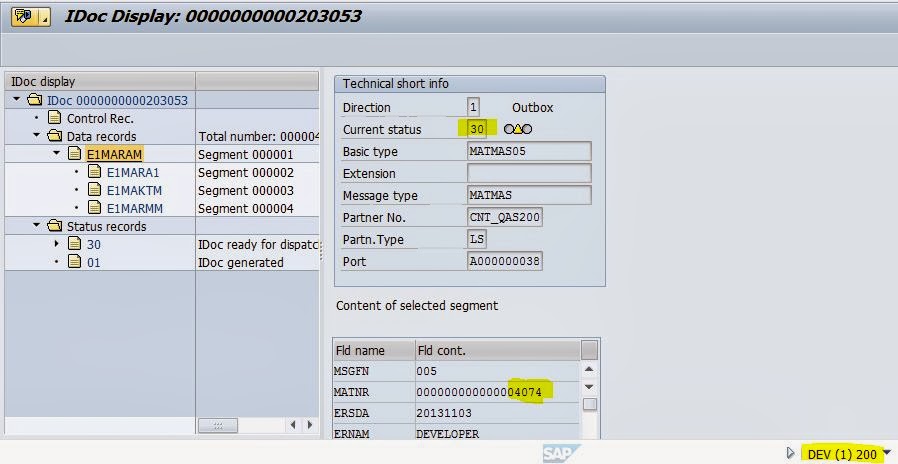Image resolution: width=898 pixels, height=464 pixels.
Task: Click segment table scroll up arrow
Action: tap(589, 369)
